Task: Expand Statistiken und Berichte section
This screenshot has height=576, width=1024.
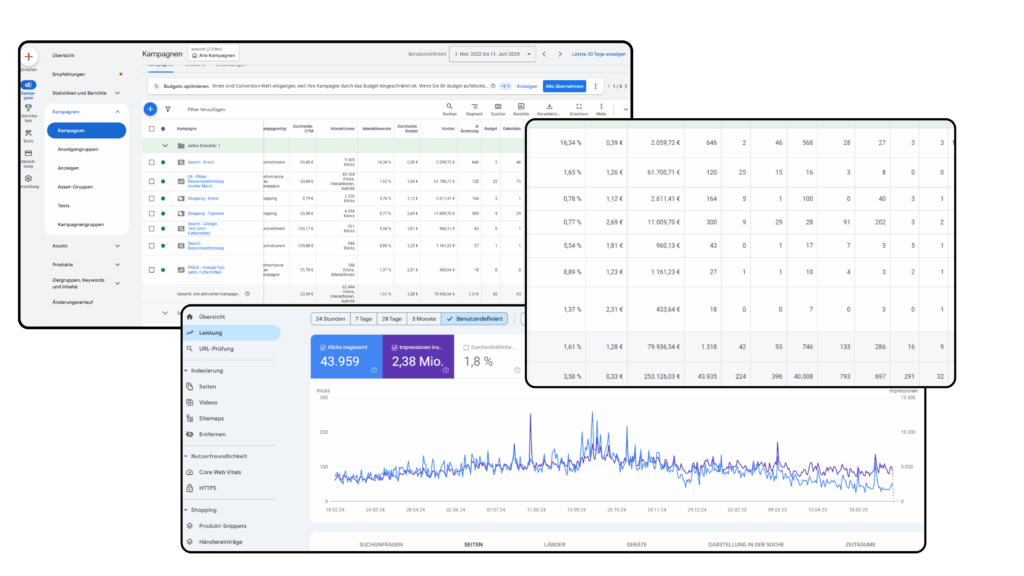Action: click(117, 92)
